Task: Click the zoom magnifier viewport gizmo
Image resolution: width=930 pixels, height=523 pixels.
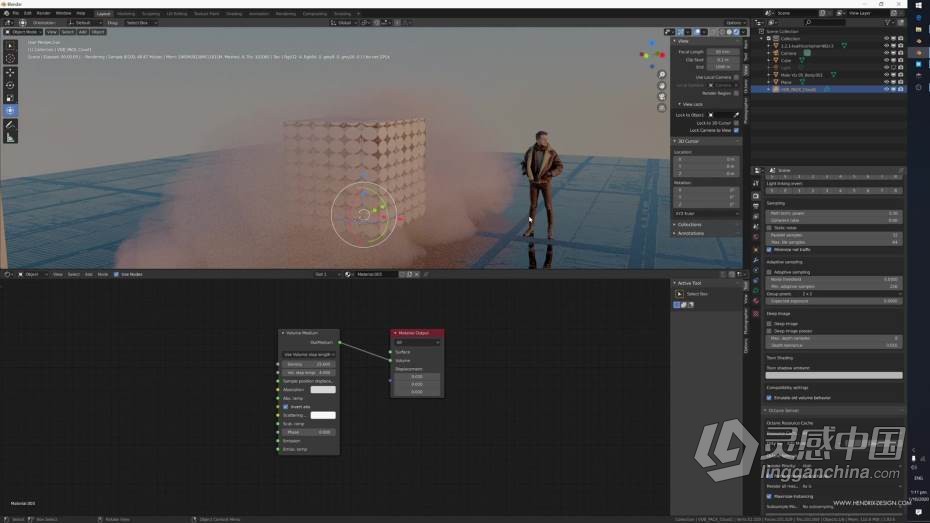Action: tap(661, 75)
